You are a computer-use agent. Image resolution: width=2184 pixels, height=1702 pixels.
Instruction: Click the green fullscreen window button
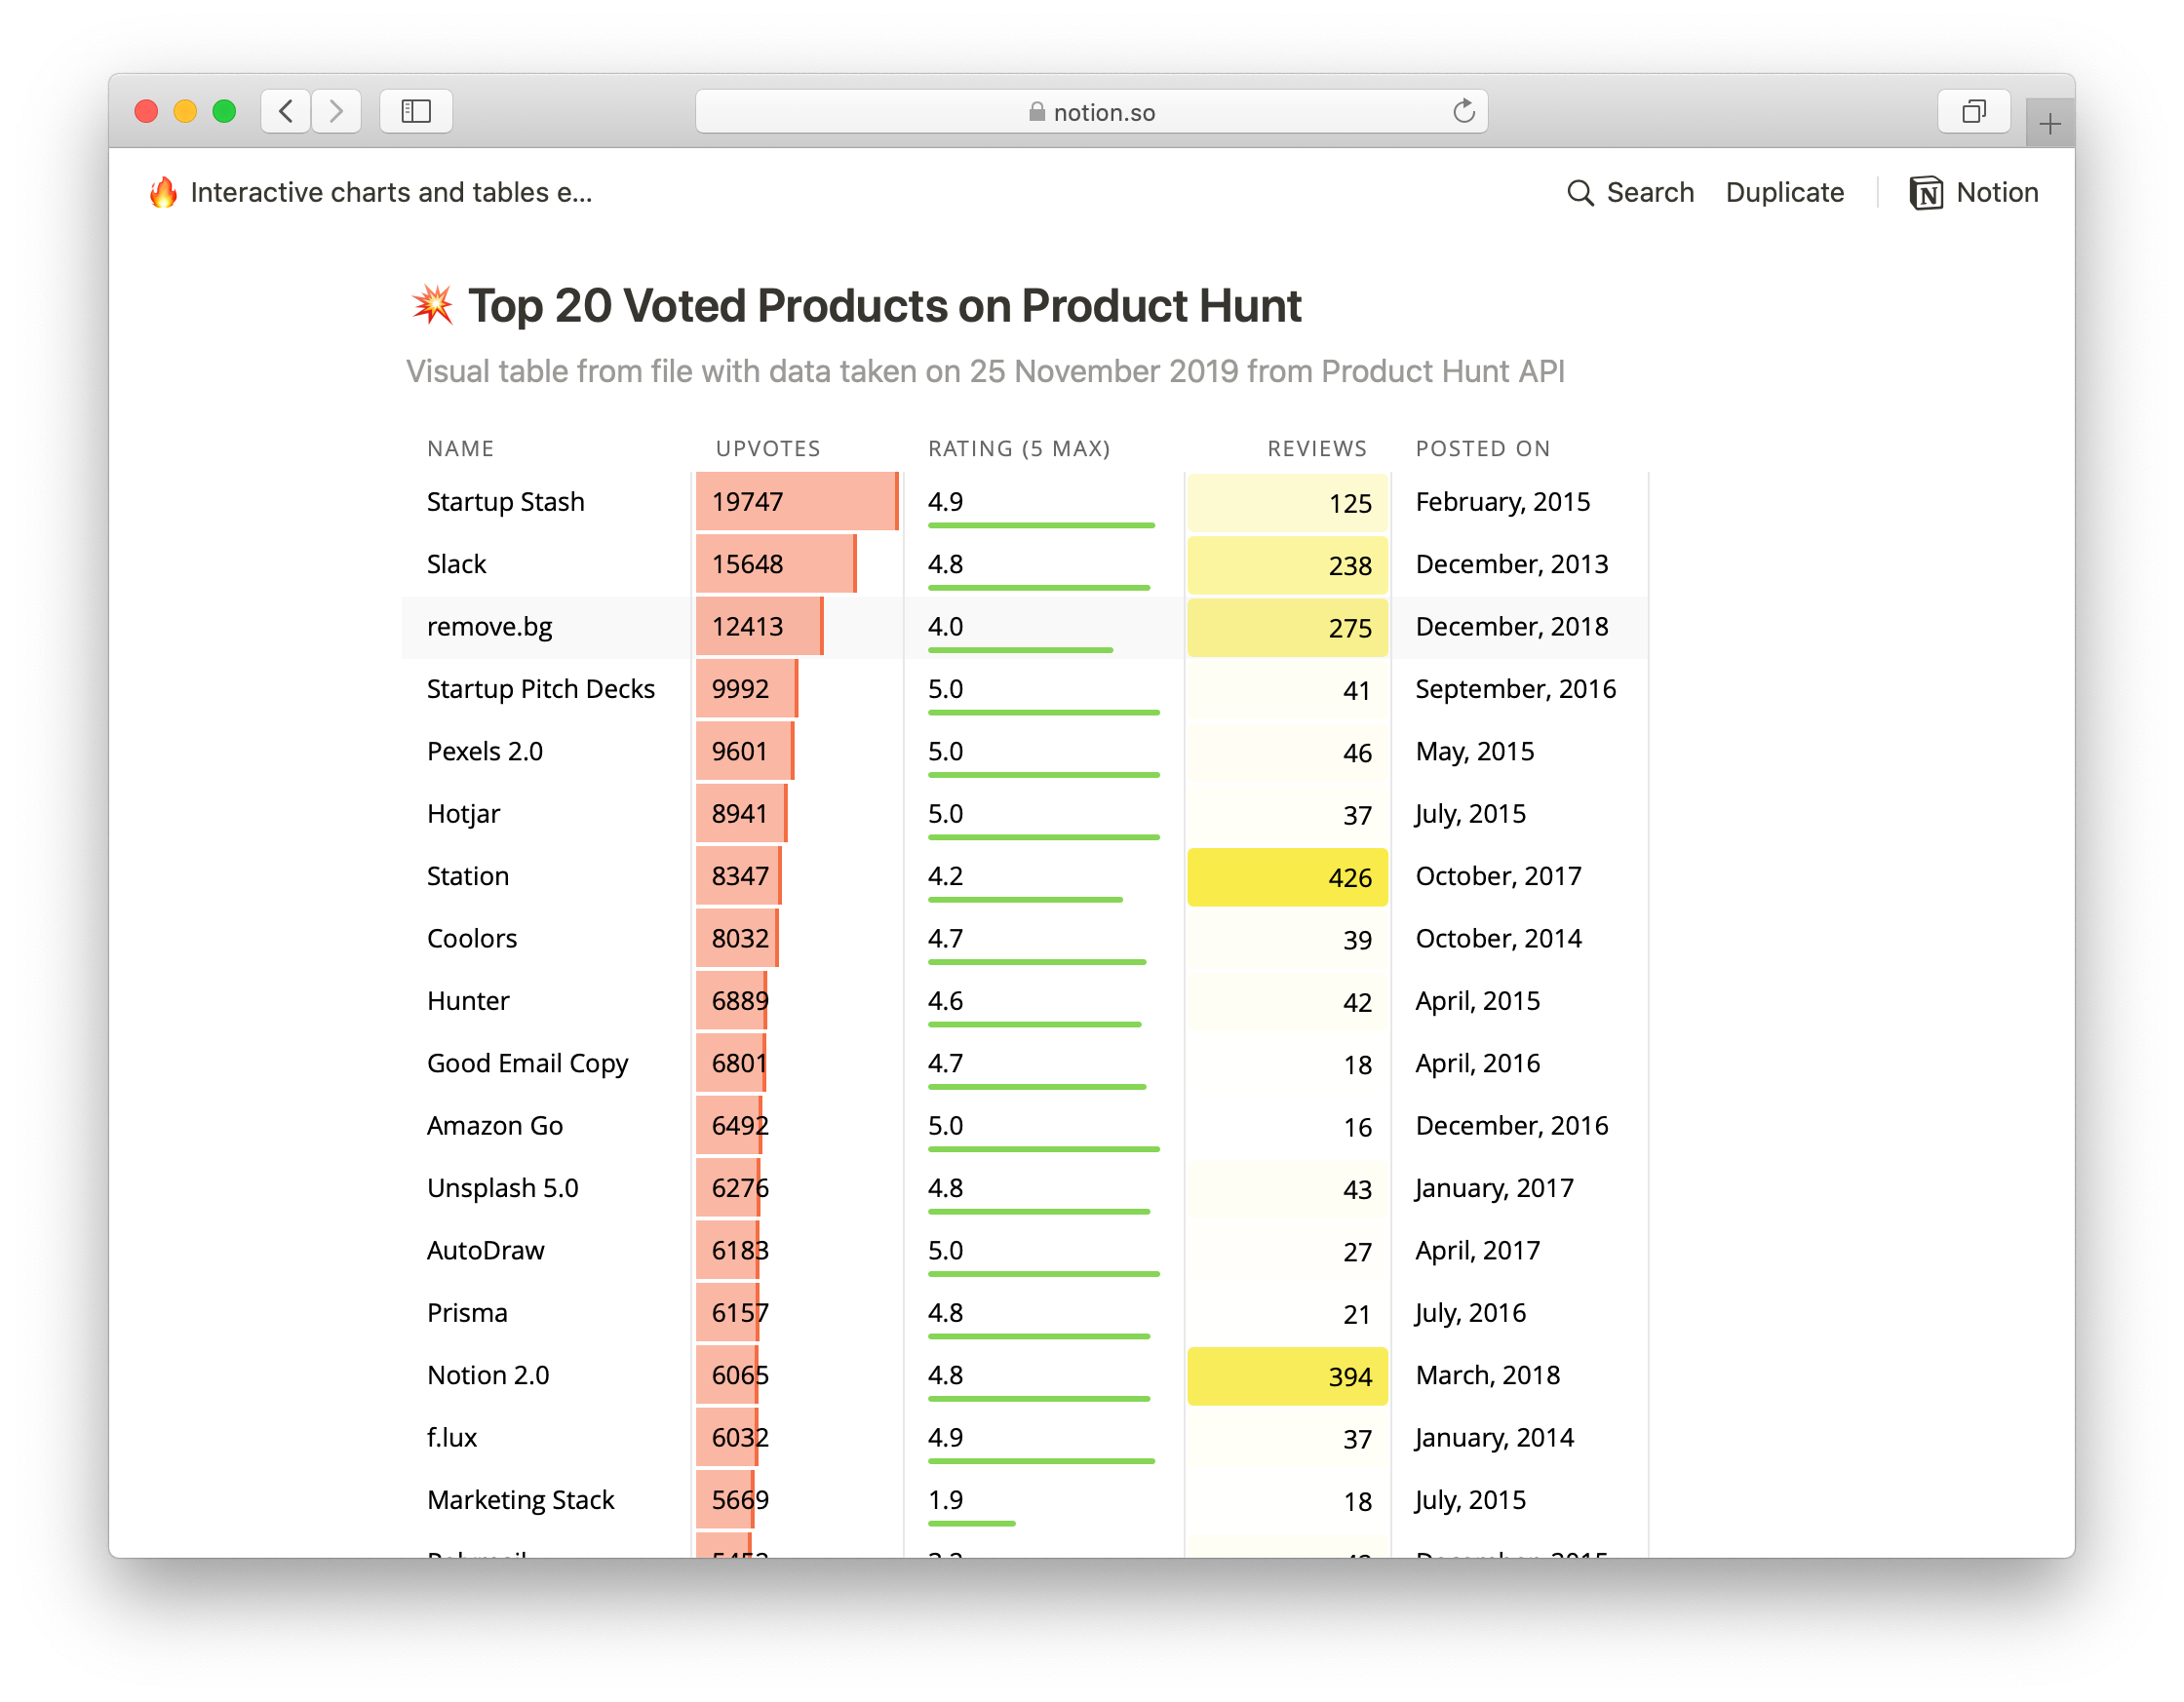point(224,111)
